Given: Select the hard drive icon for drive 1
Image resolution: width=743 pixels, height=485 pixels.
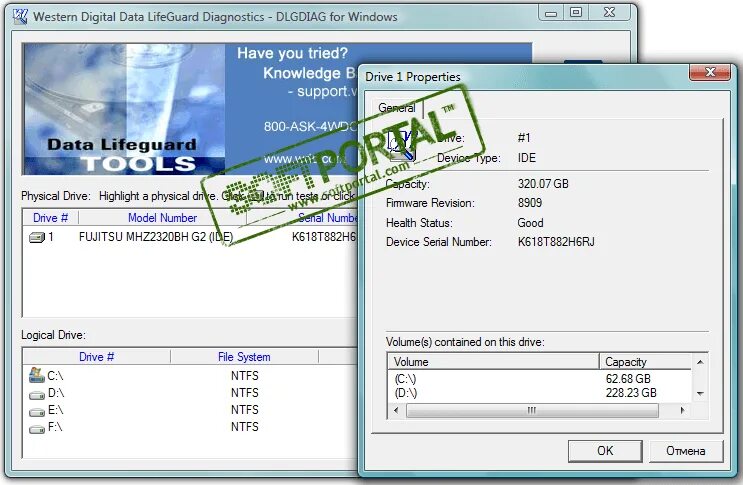Looking at the screenshot, I should point(36,237).
